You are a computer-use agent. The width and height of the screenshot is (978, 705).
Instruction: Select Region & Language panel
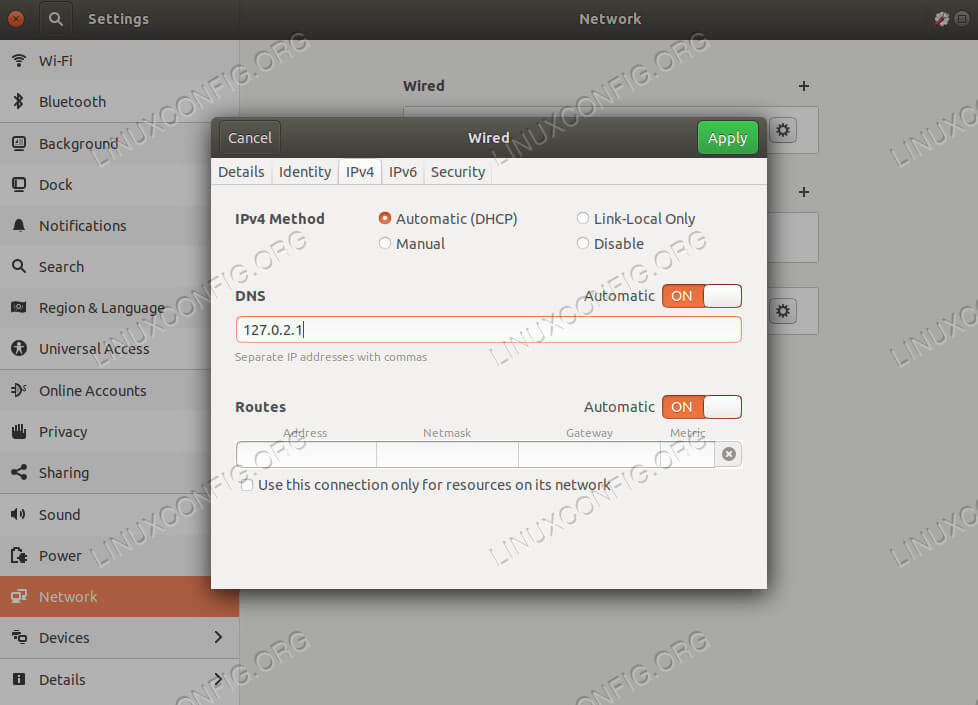[x=119, y=308]
